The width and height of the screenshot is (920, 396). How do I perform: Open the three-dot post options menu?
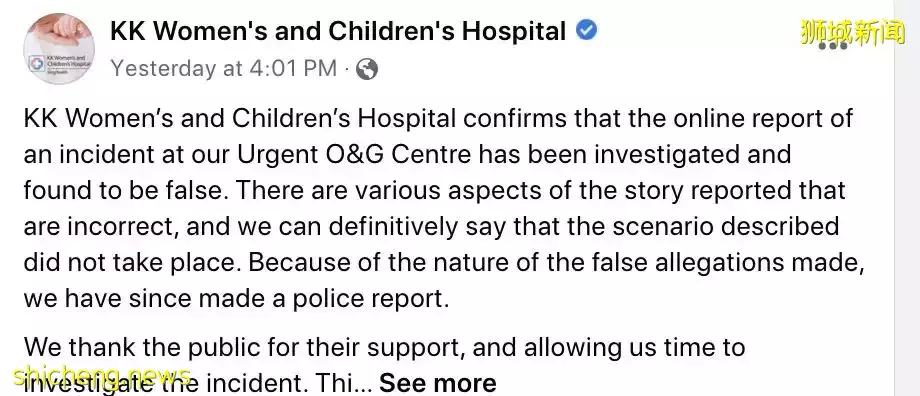pyautogui.click(x=833, y=46)
